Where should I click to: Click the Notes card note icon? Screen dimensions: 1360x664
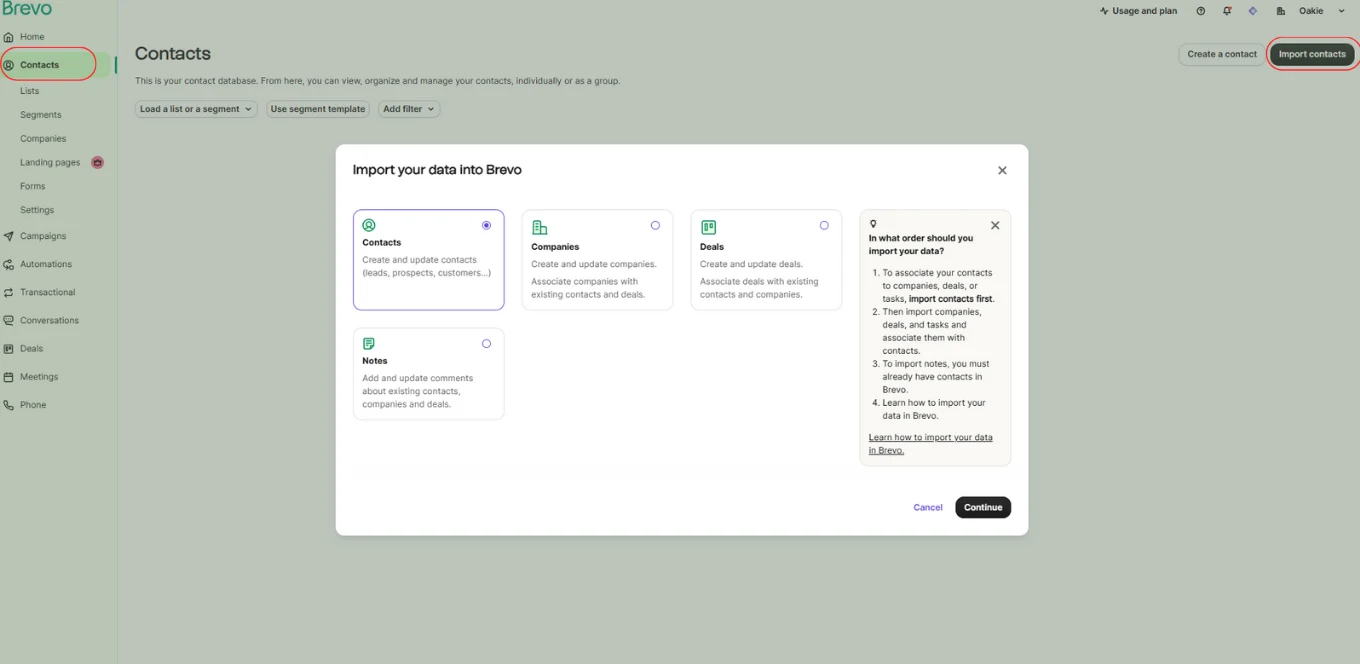[369, 343]
